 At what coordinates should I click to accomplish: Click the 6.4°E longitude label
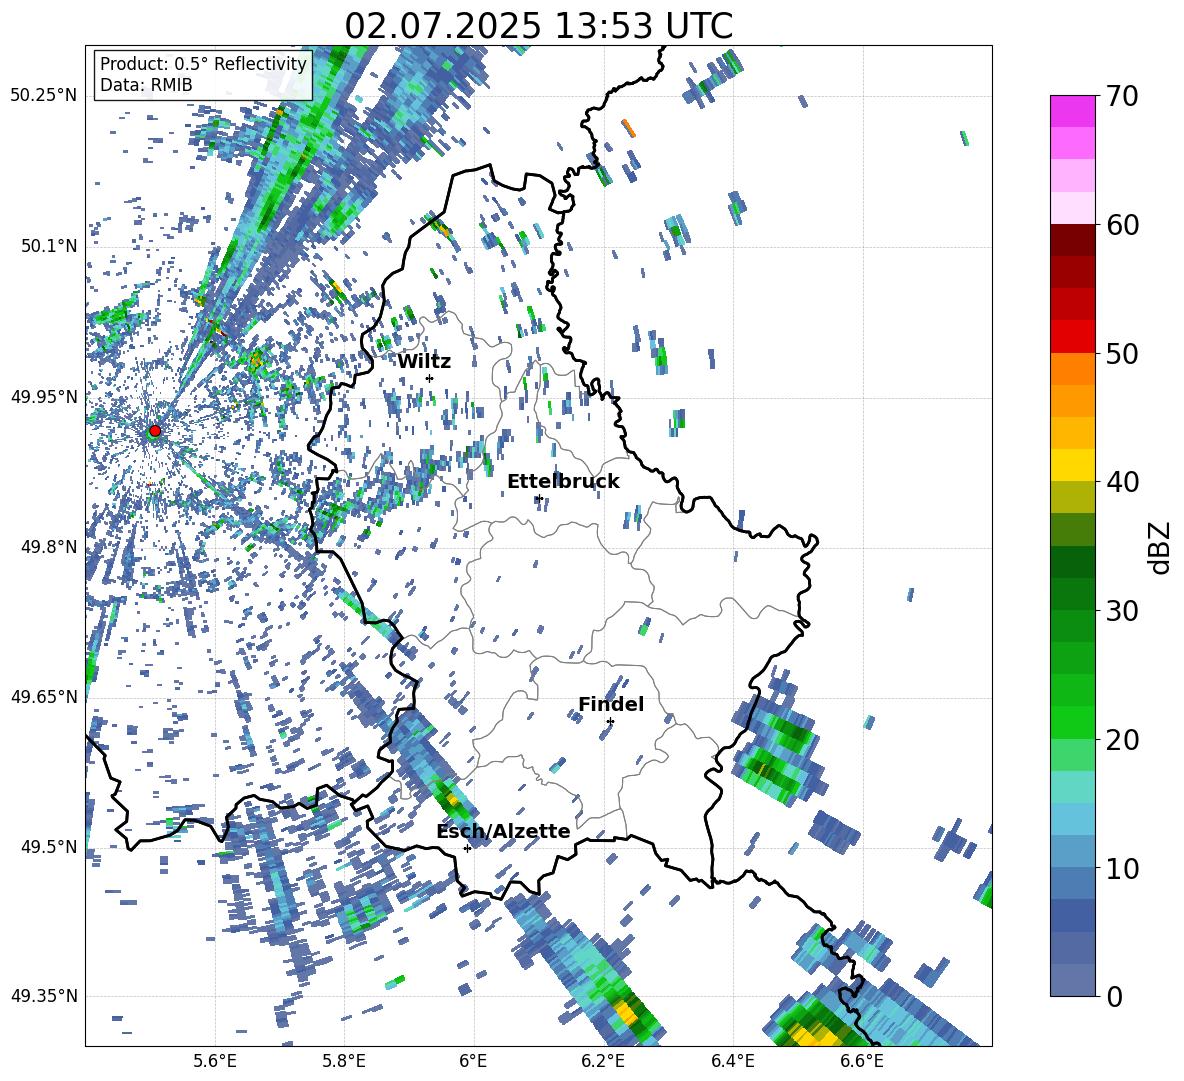[732, 1061]
